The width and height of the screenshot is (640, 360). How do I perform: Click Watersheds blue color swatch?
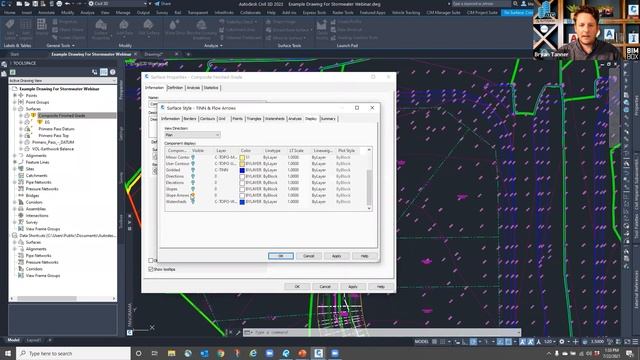pyautogui.click(x=242, y=202)
